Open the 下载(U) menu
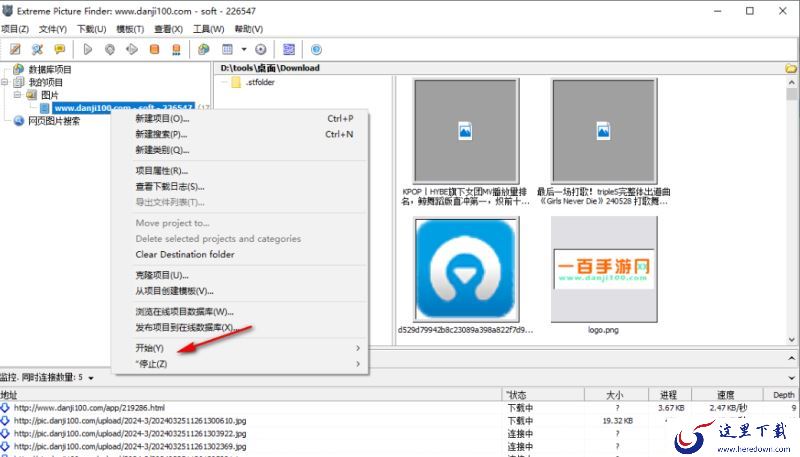 tap(92, 29)
